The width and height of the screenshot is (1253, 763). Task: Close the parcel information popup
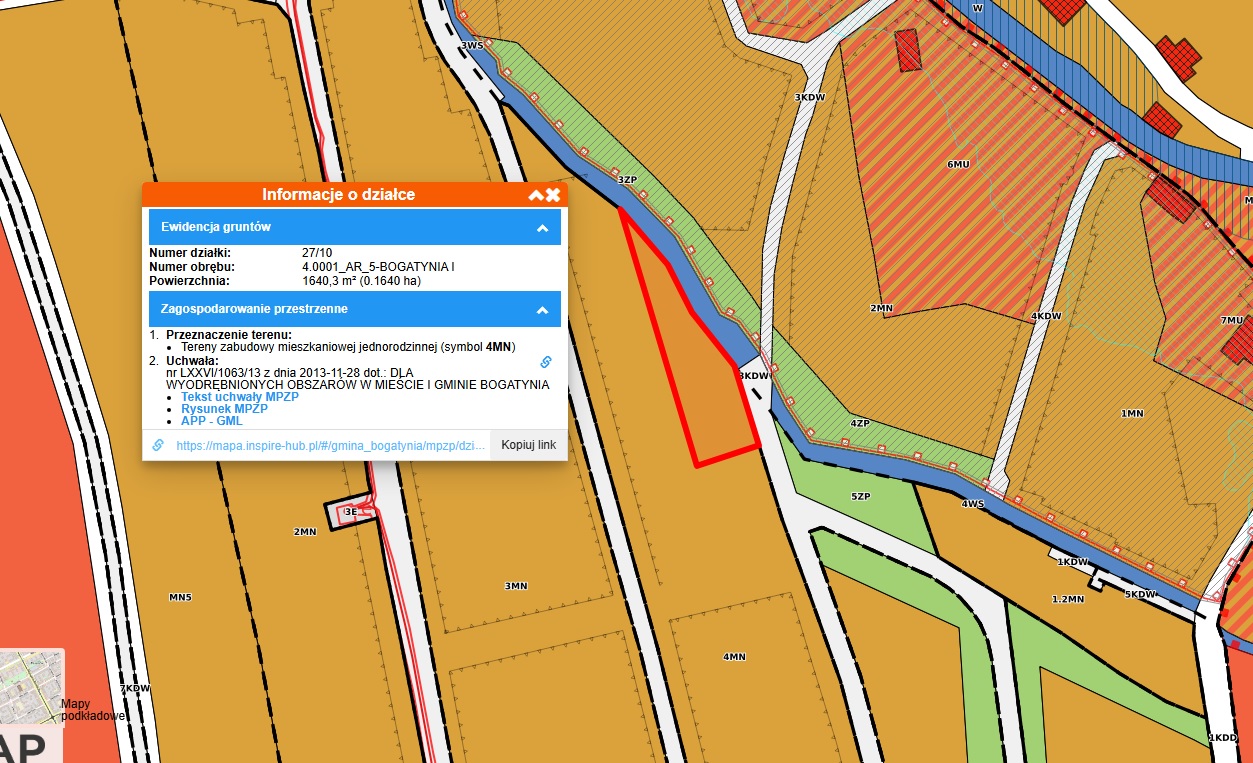[x=553, y=195]
